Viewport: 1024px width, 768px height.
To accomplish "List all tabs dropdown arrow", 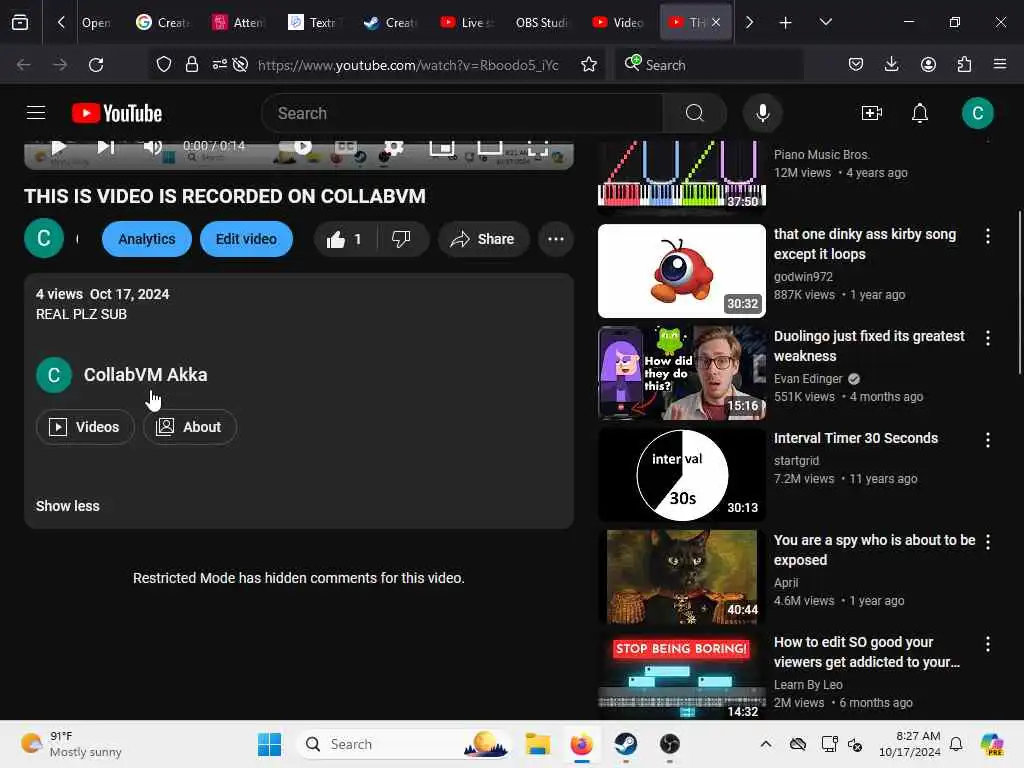I will point(825,22).
